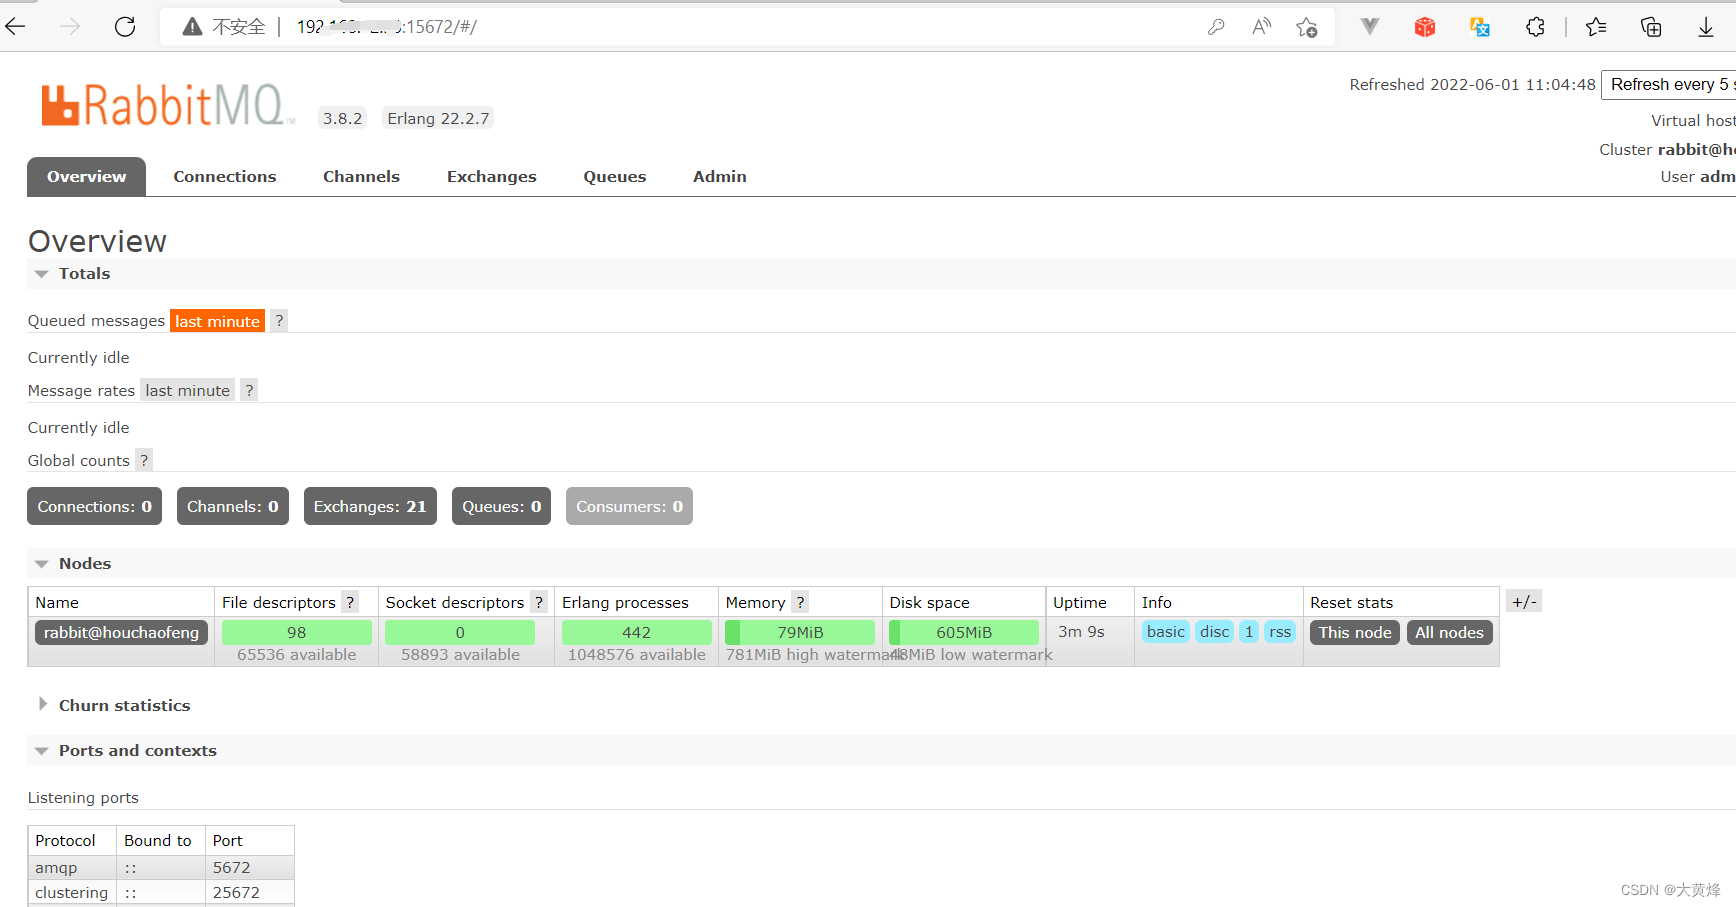
Task: Open the Channels tab
Action: point(361,177)
